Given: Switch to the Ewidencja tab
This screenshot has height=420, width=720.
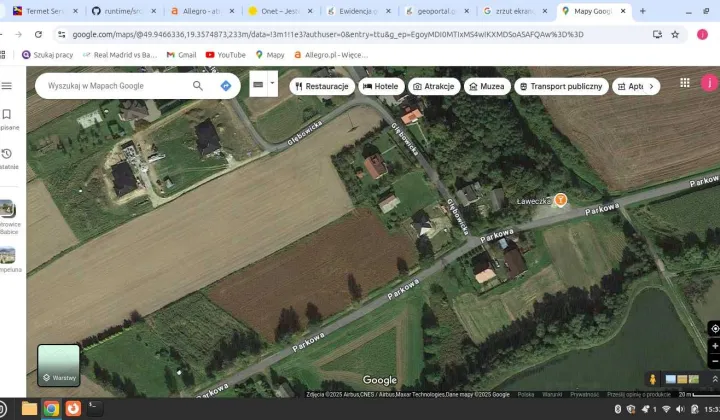Looking at the screenshot, I should tap(358, 11).
